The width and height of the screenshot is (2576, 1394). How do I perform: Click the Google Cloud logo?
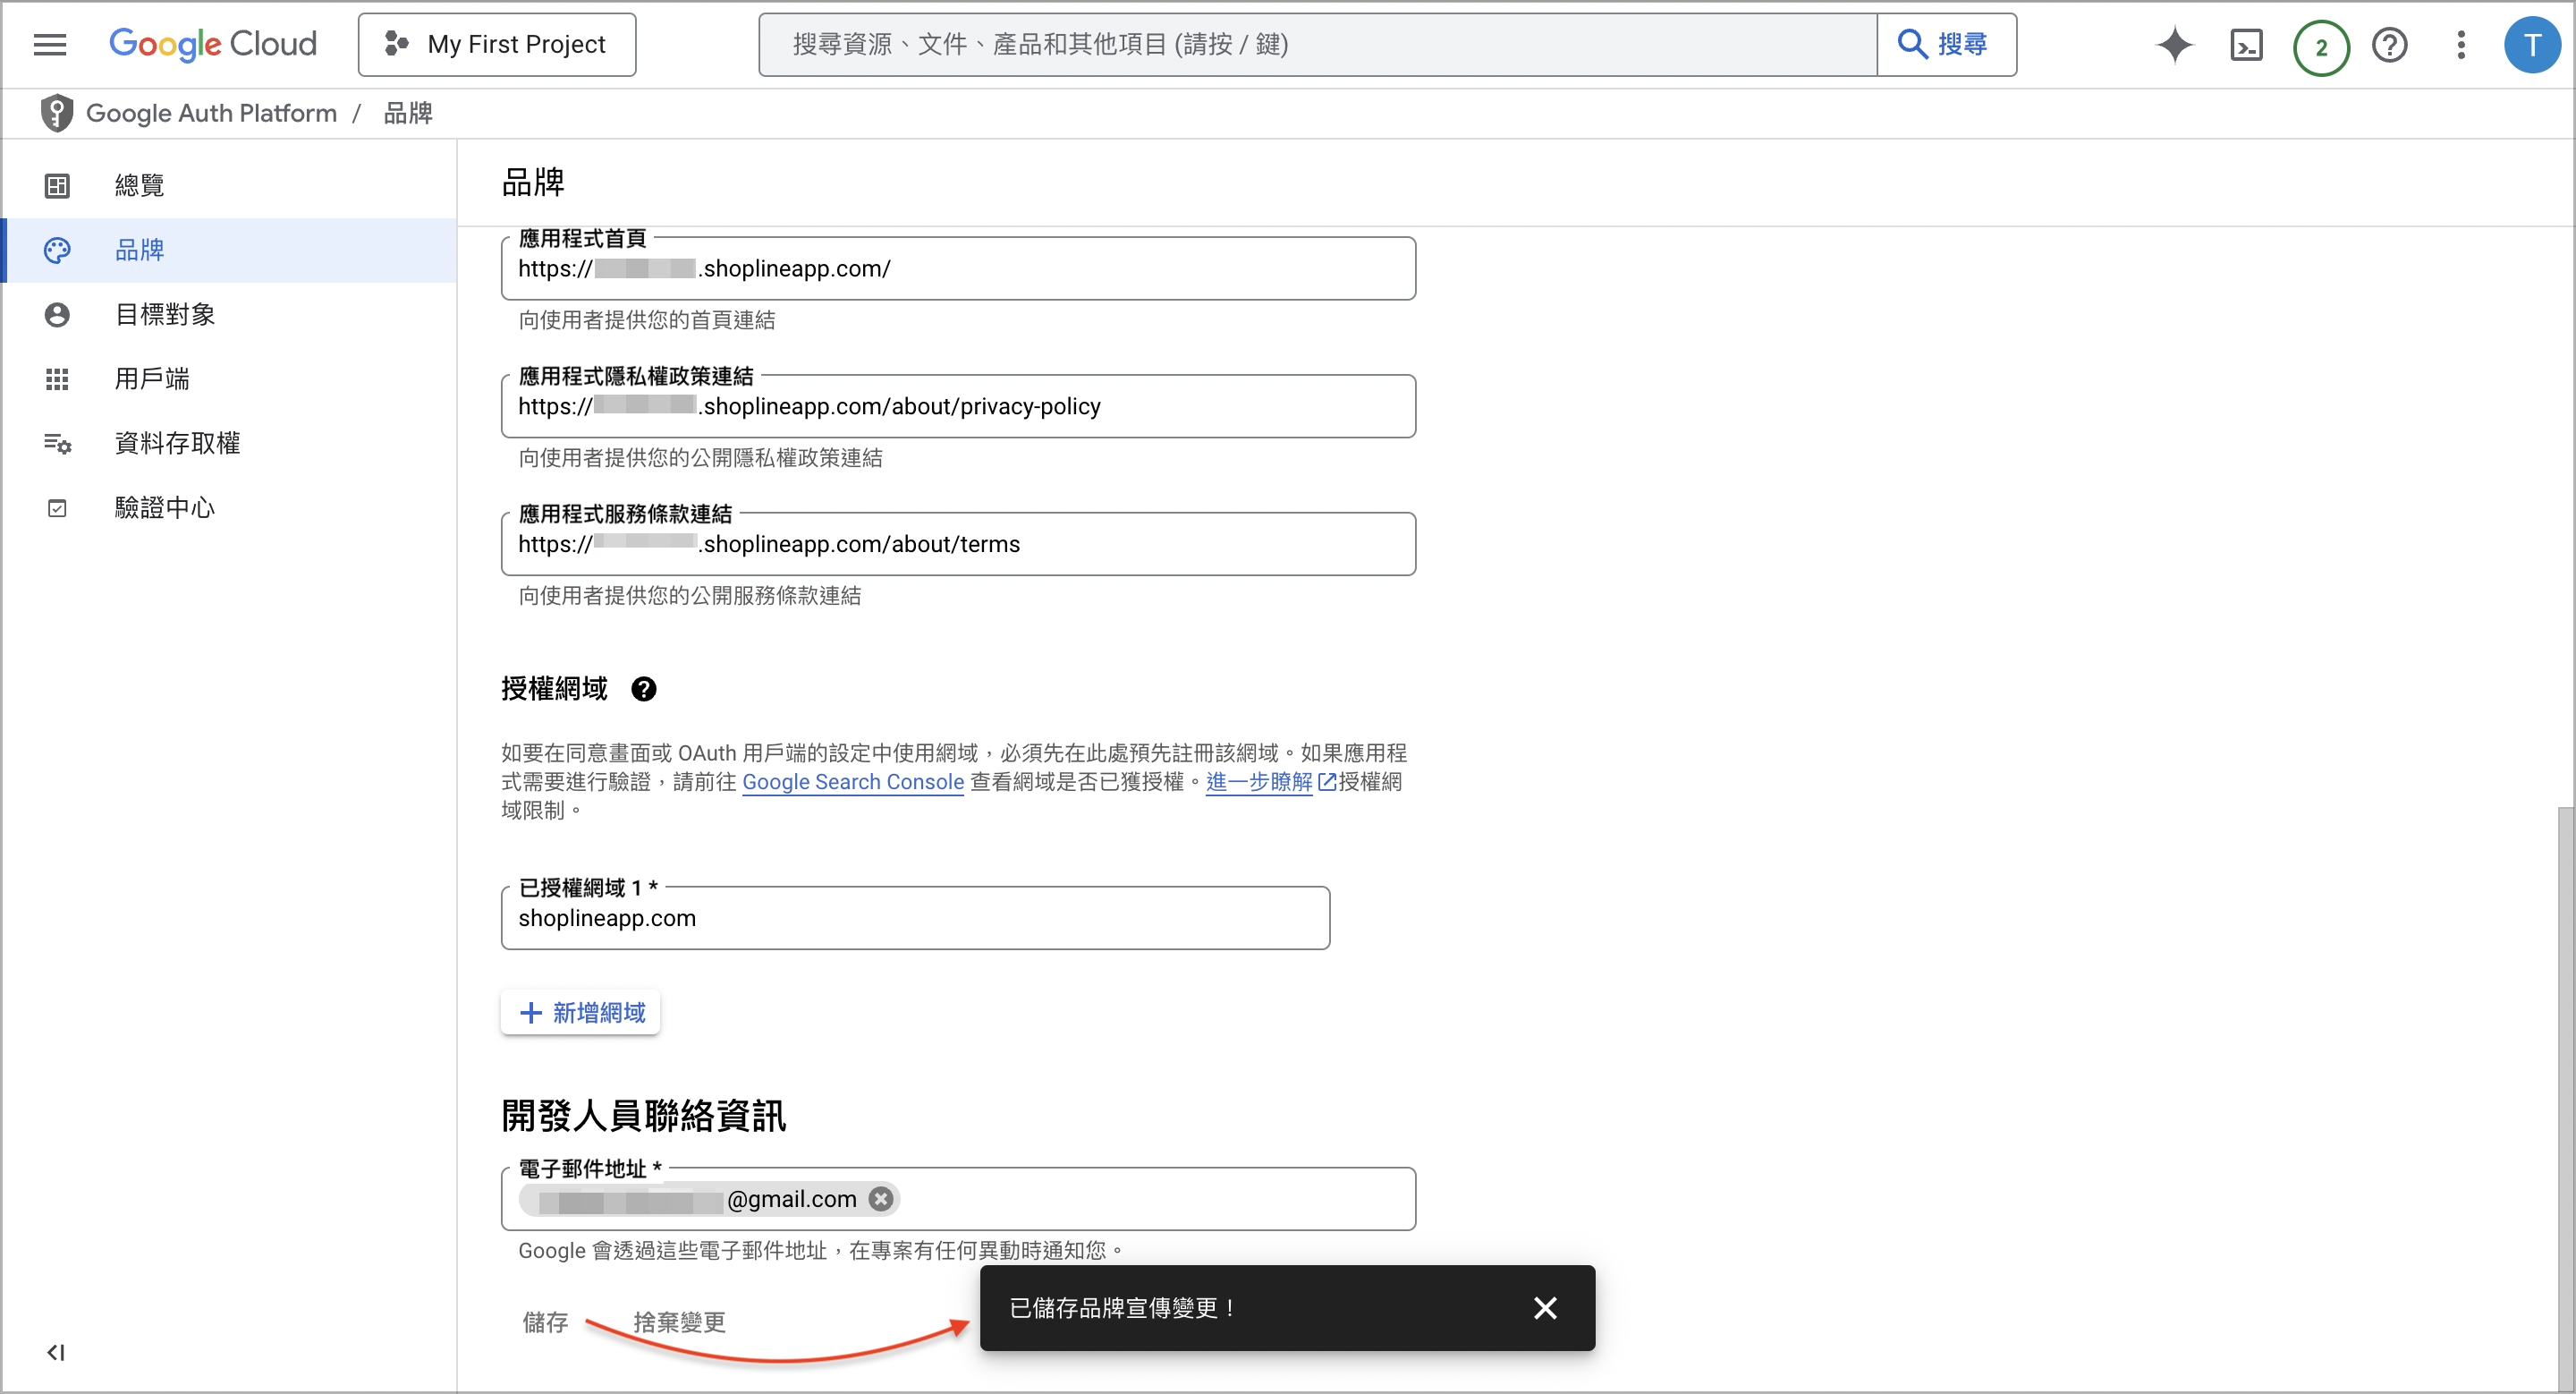(x=213, y=44)
